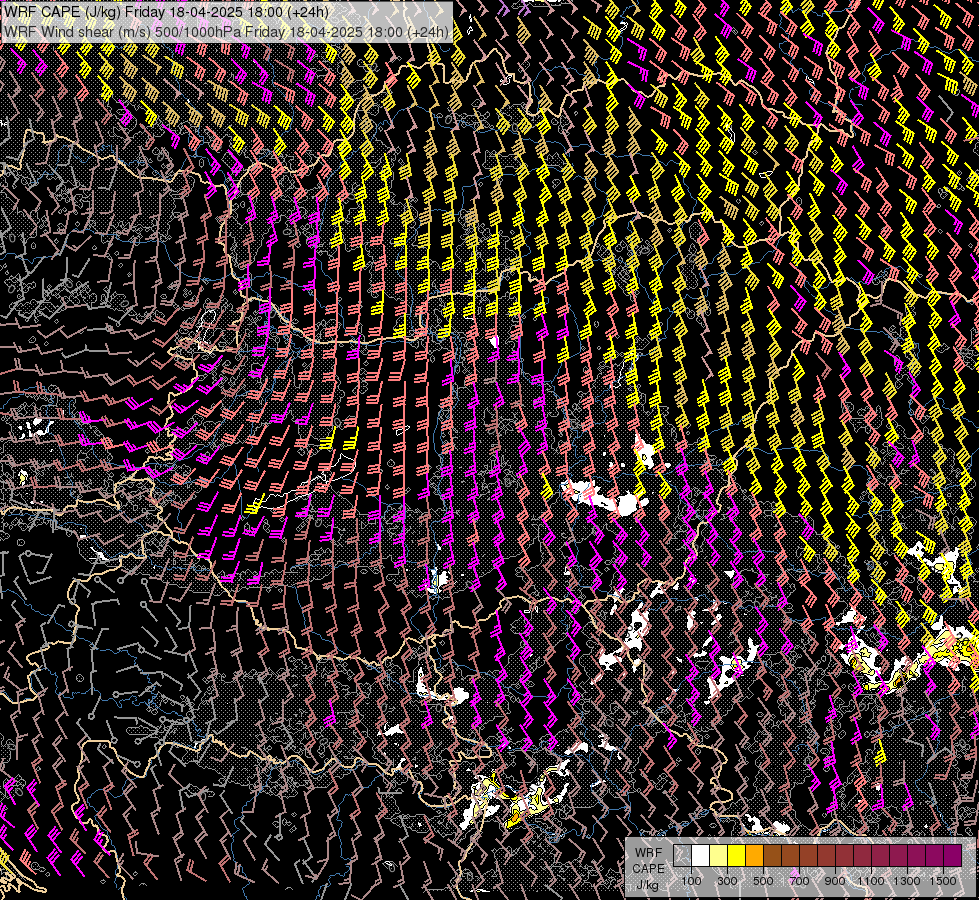Select the white CAPE legend swatch
Viewport: 979px width, 900px height.
click(701, 855)
